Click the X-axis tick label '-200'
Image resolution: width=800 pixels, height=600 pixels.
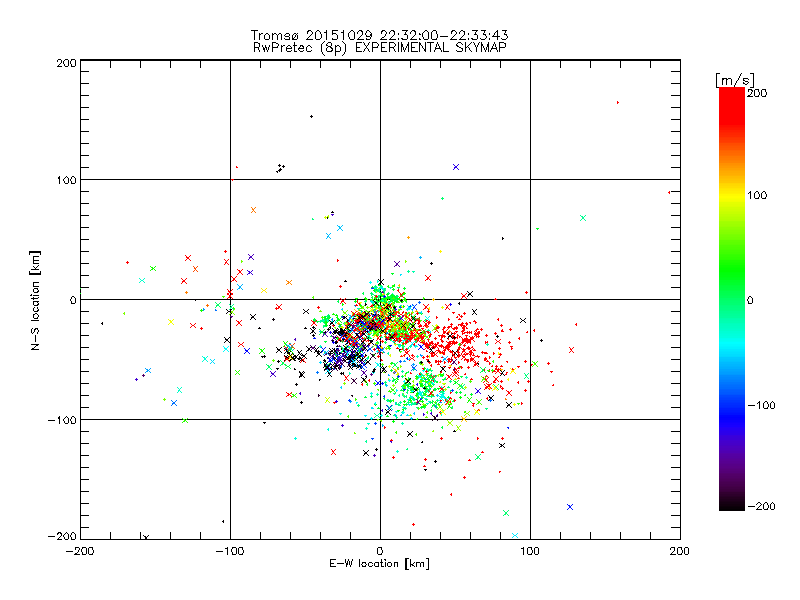coord(80,551)
